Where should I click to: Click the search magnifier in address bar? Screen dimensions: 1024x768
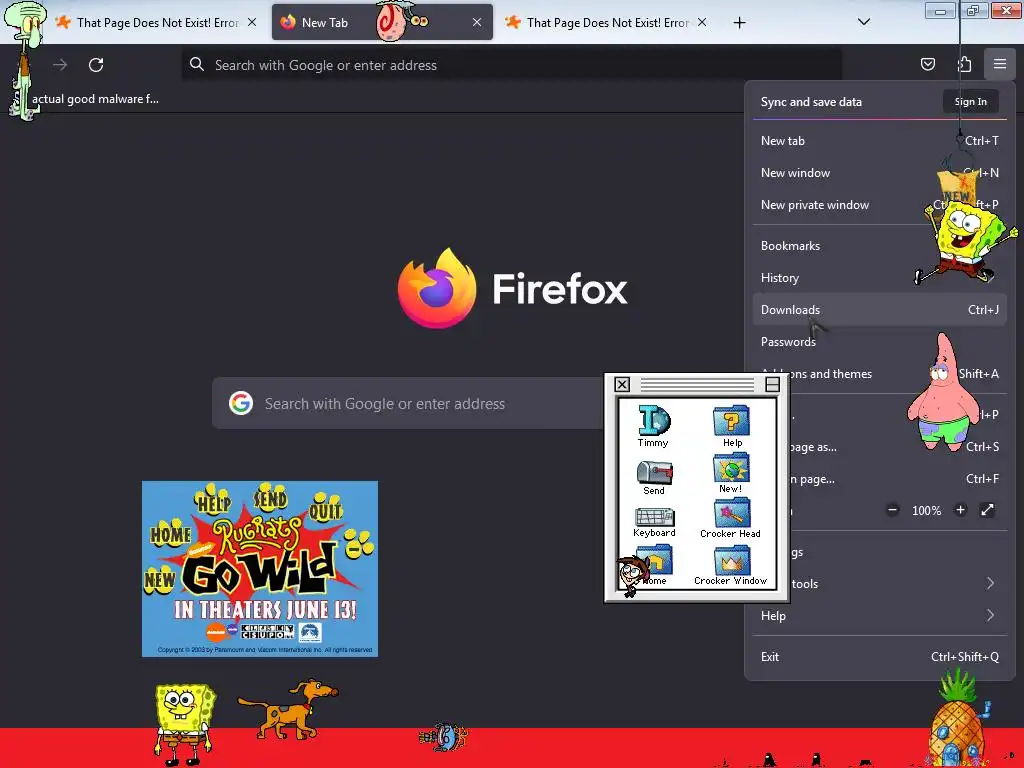(197, 64)
